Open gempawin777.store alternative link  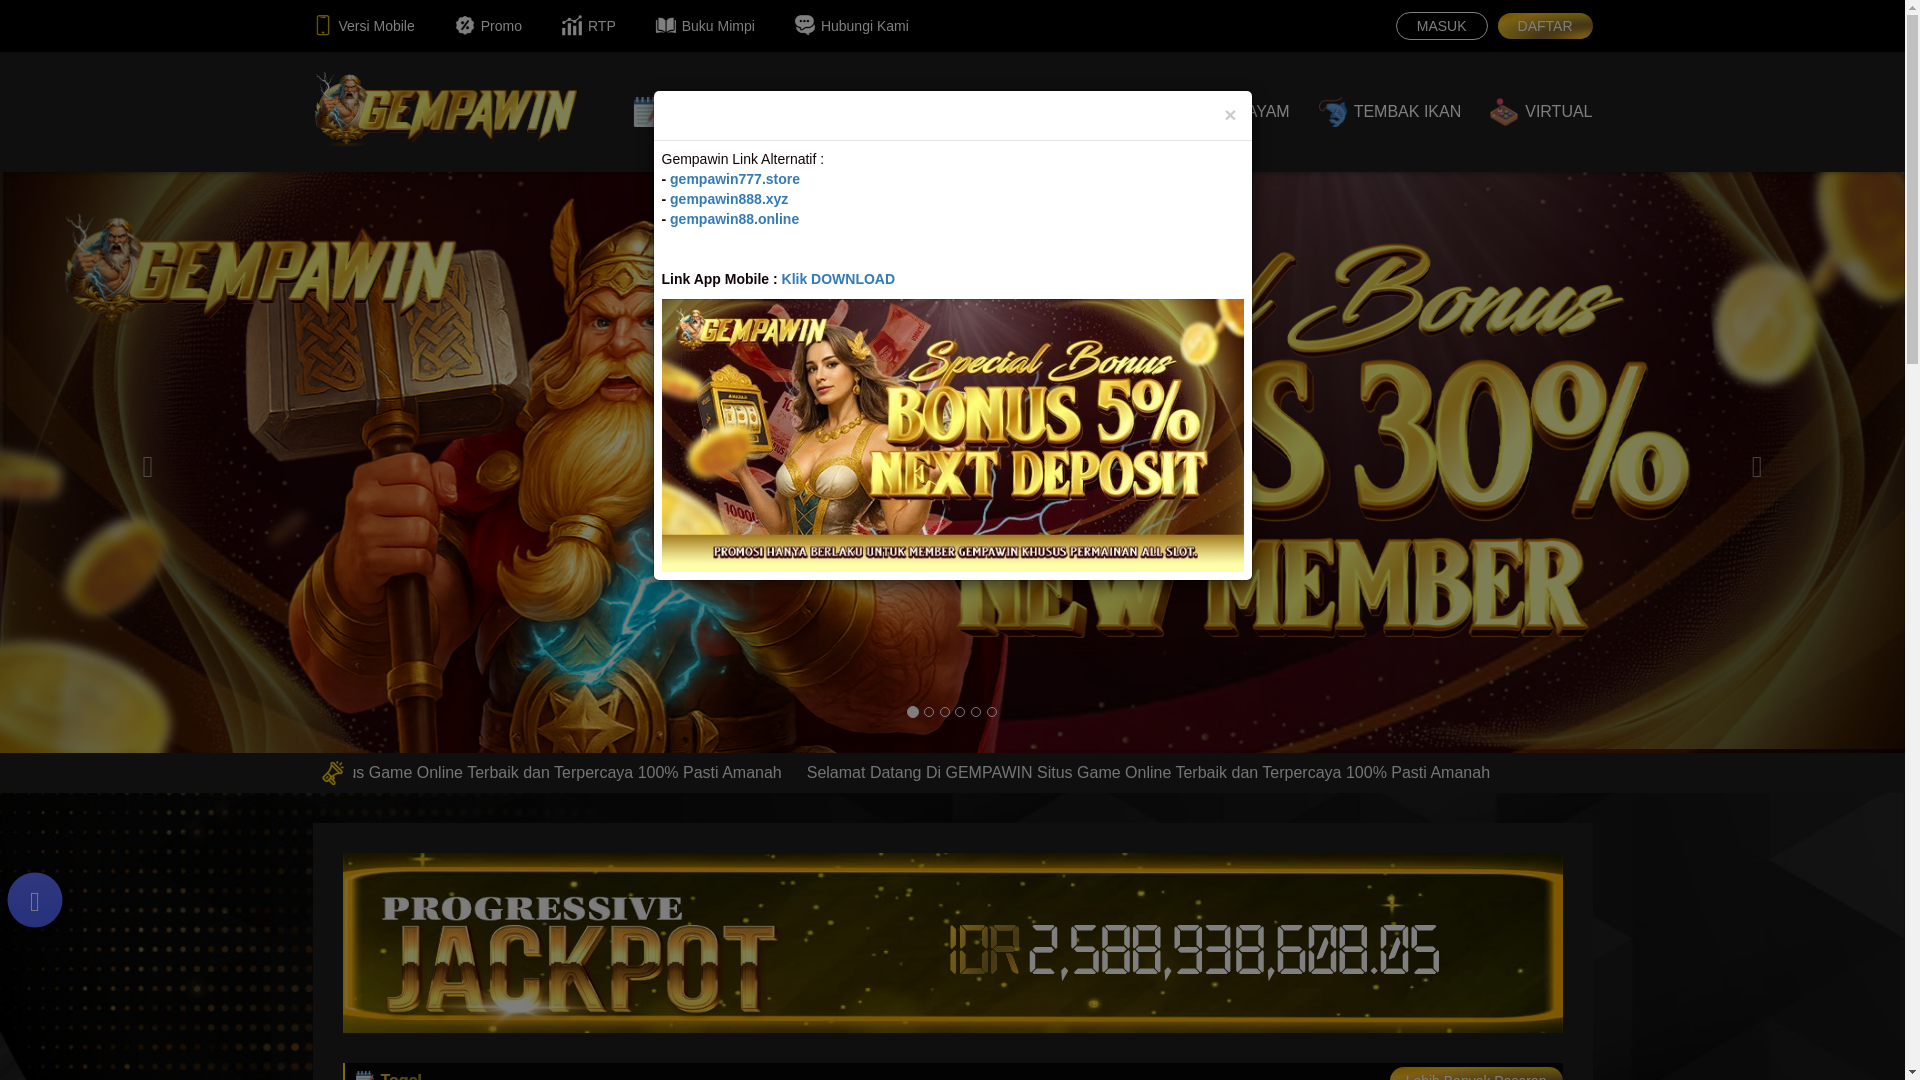click(x=735, y=179)
